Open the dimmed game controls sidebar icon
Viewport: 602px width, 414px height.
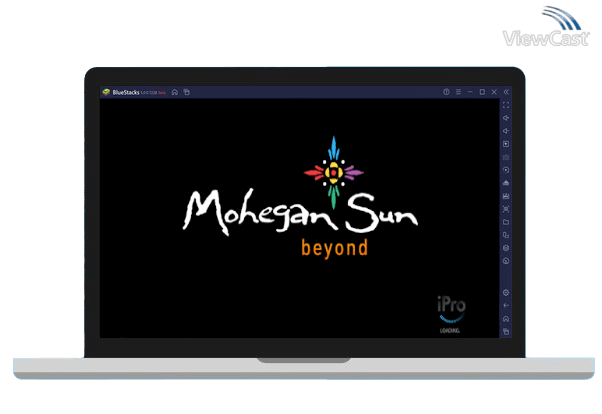pyautogui.click(x=506, y=157)
